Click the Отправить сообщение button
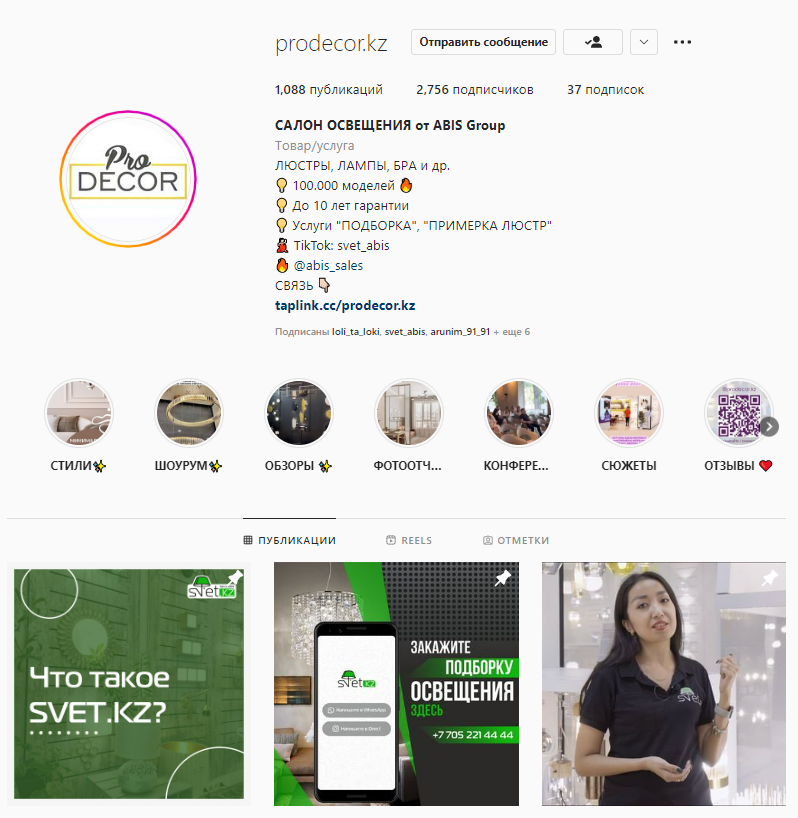Screen dimensions: 798x818 coord(483,42)
